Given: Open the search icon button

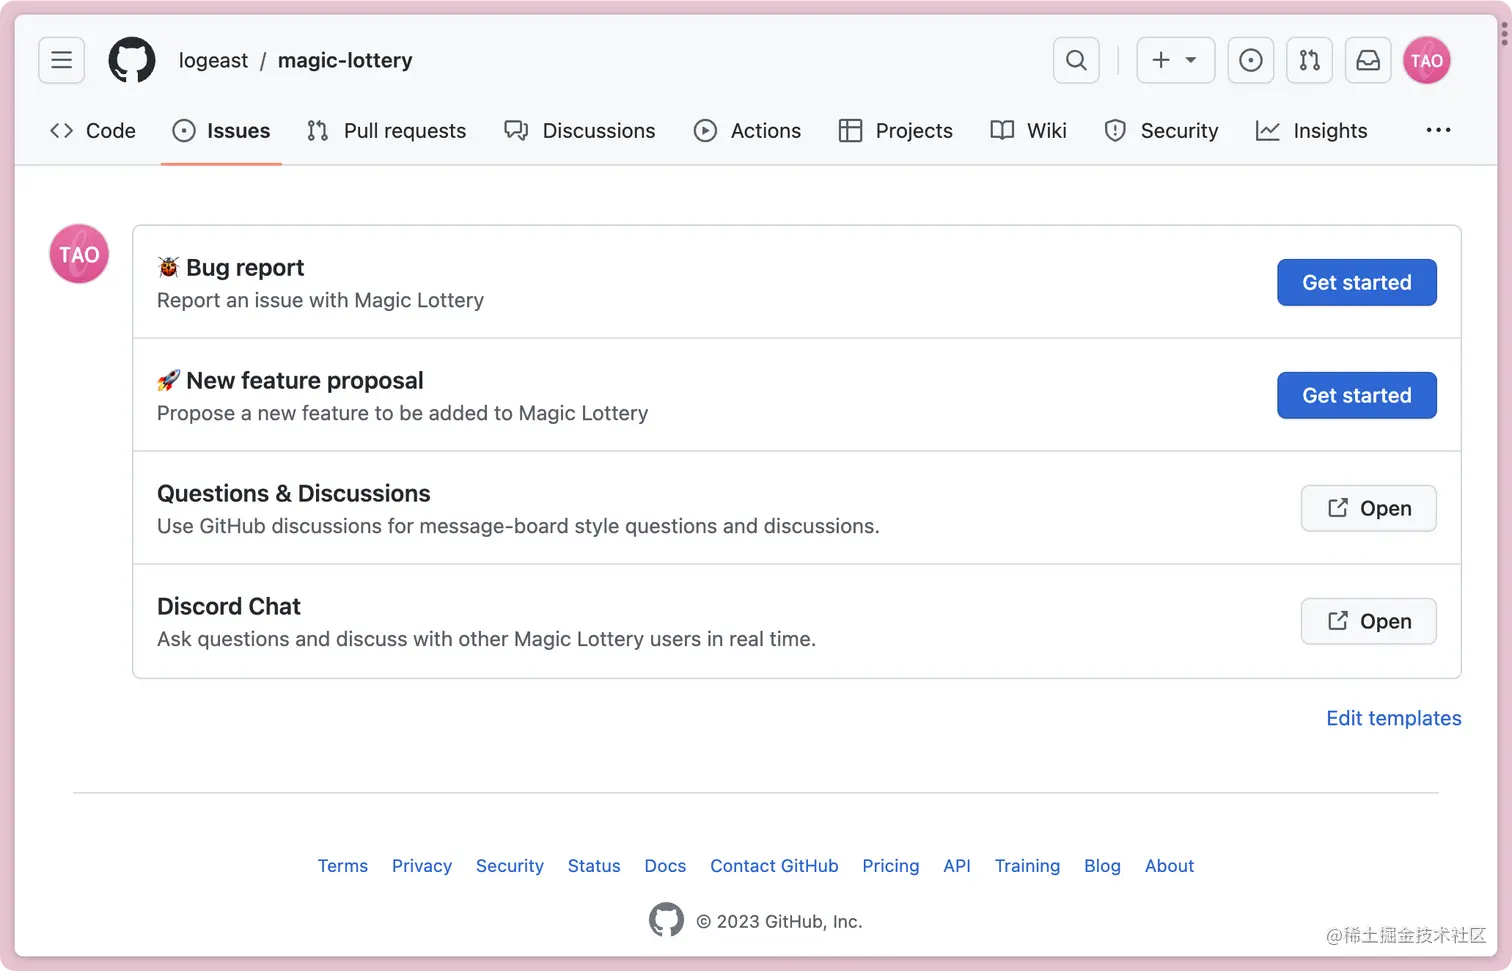Looking at the screenshot, I should point(1076,60).
